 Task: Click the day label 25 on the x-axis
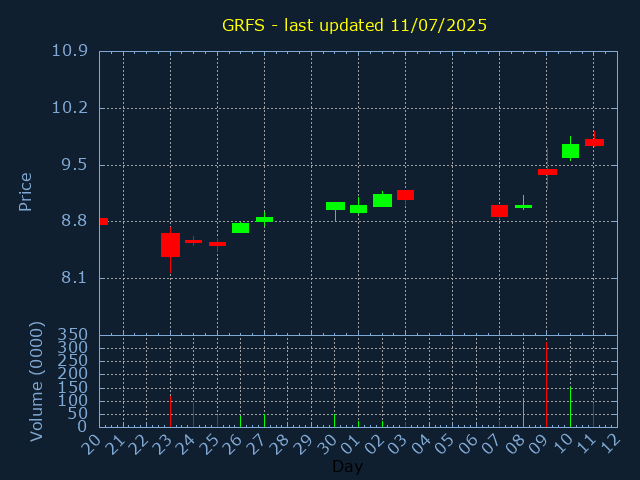click(x=208, y=444)
